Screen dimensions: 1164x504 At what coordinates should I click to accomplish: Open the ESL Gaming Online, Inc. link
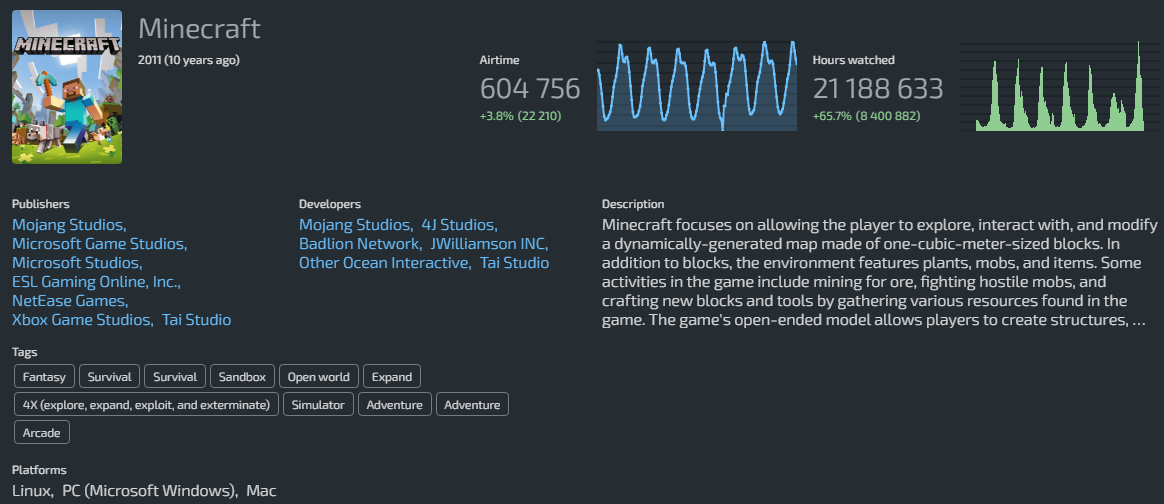[96, 282]
